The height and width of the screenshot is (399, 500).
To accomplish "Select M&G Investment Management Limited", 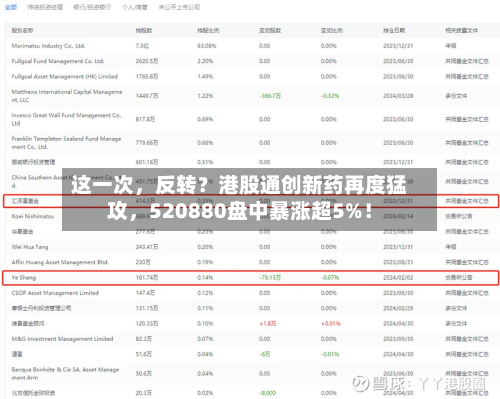I will coord(62,339).
